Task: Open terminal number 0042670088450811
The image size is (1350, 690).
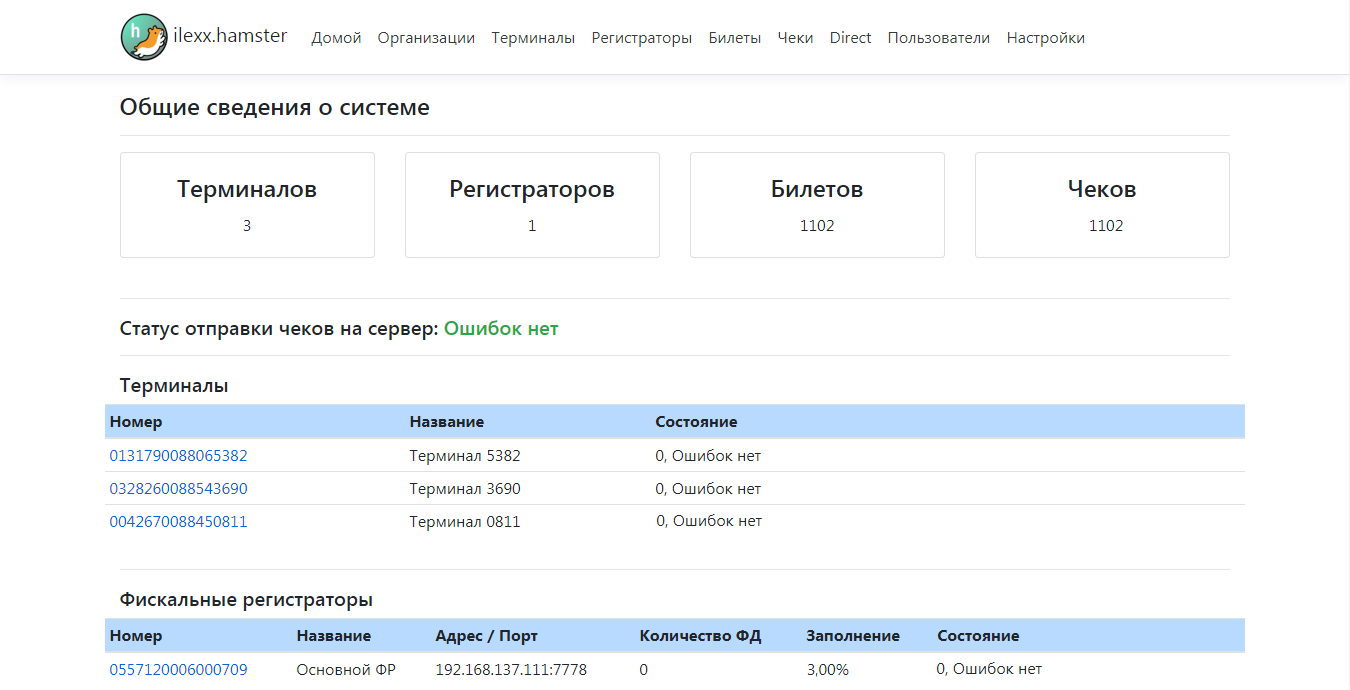Action: click(178, 522)
